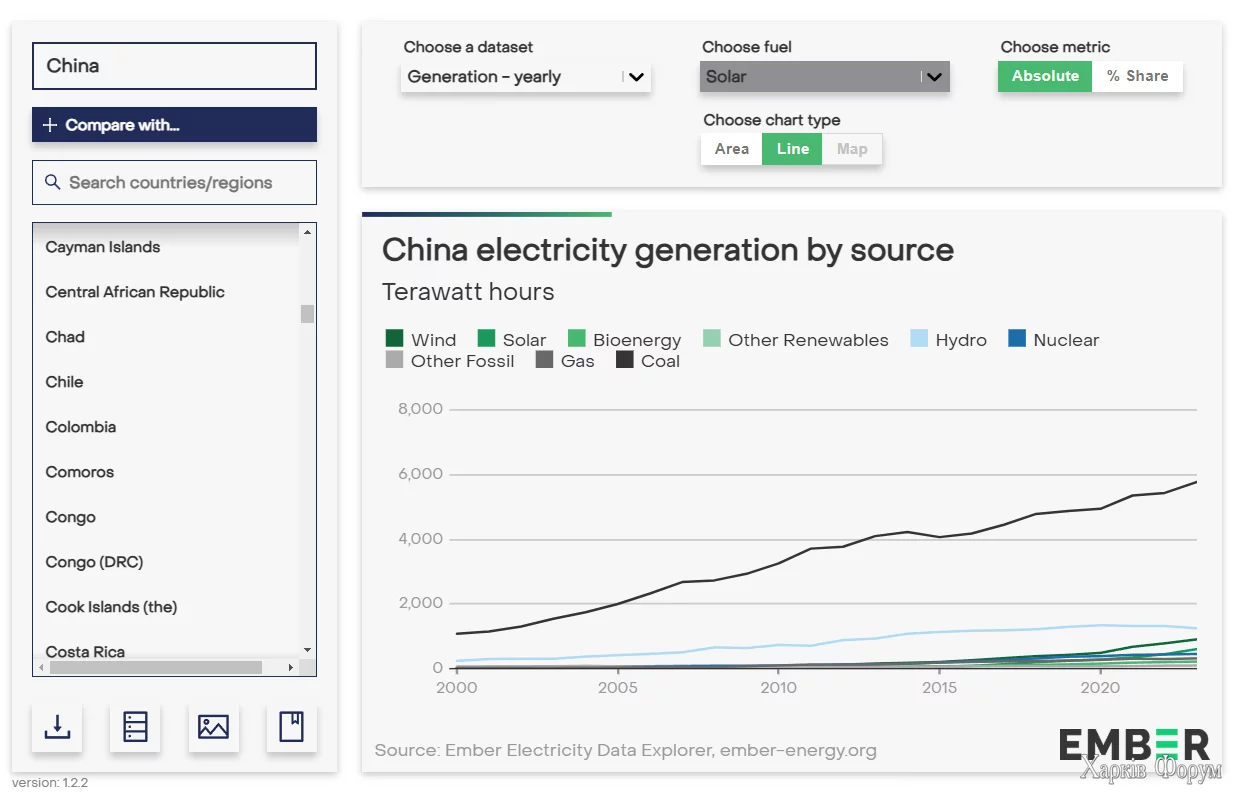Select Chile from the country list
This screenshot has width=1241, height=796.
(x=64, y=382)
